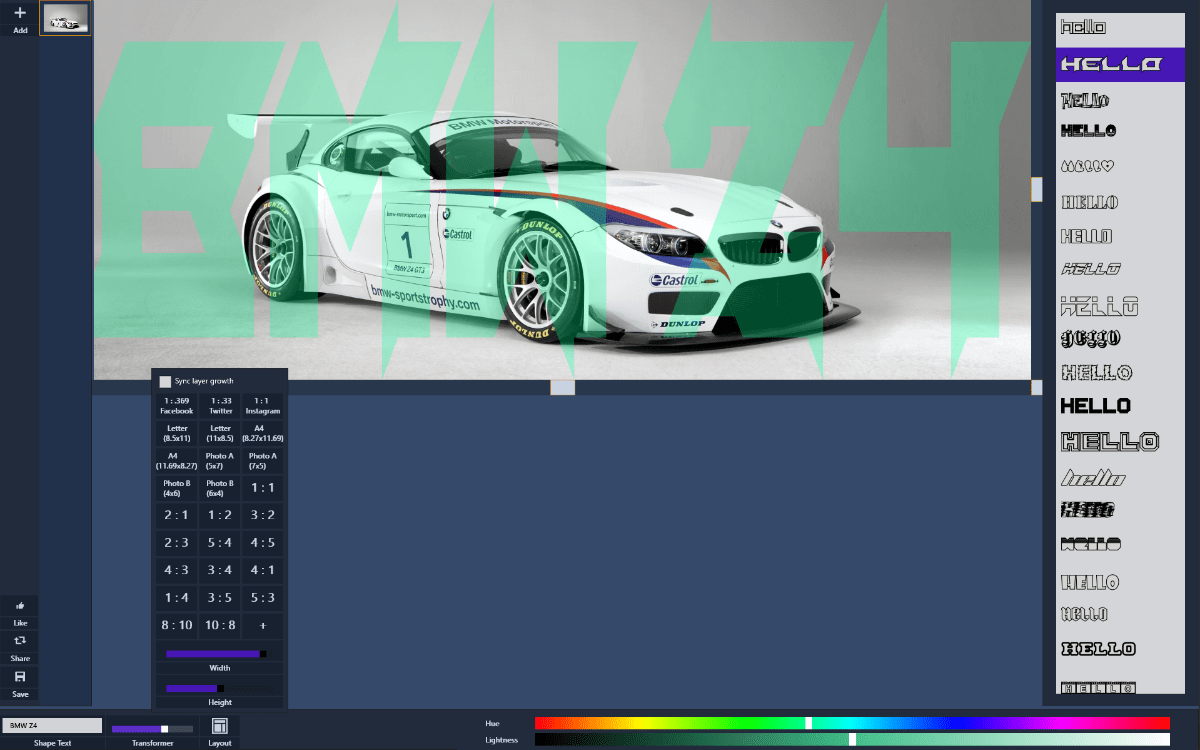Click the BMW Z4 Shape Text field
This screenshot has width=1200, height=750.
click(52, 724)
